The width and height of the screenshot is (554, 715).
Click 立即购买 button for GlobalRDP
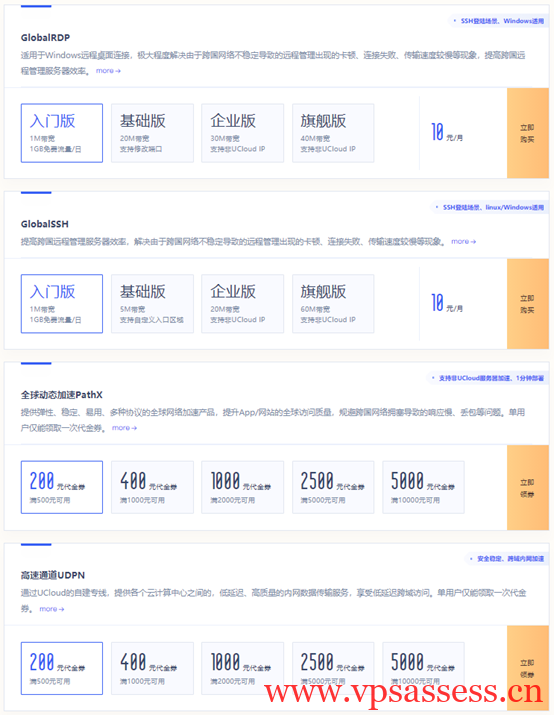click(528, 133)
